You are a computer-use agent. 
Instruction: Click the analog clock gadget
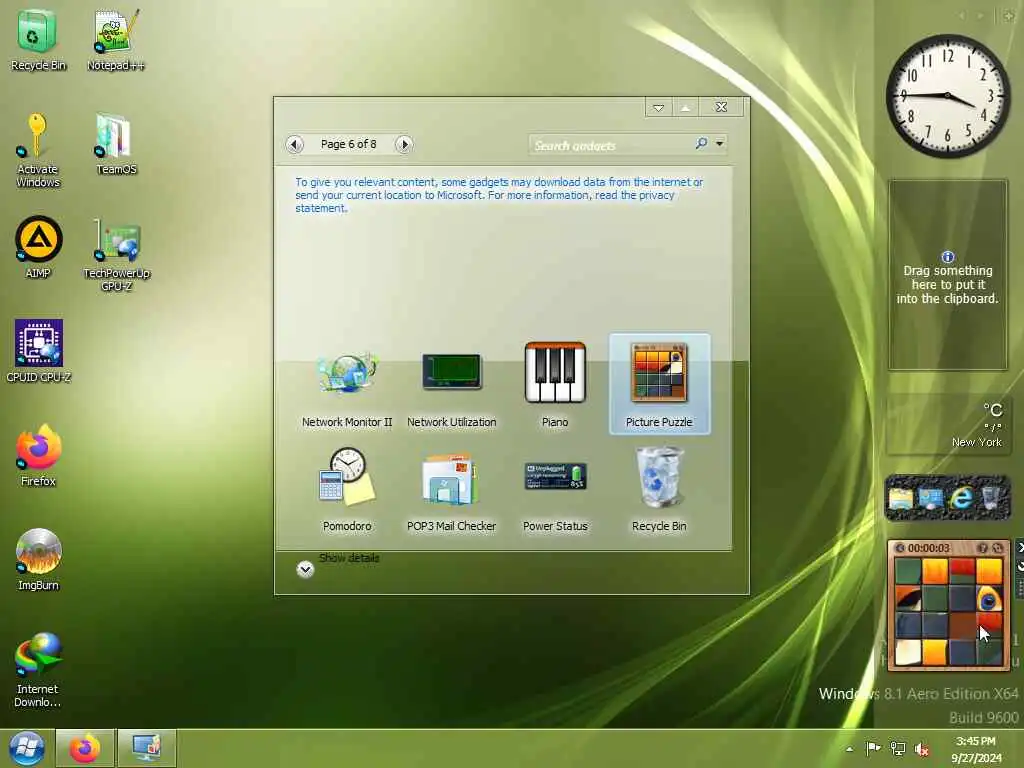(x=948, y=96)
